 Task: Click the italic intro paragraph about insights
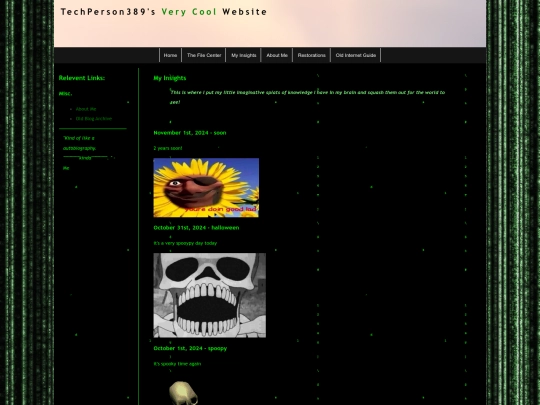point(308,97)
